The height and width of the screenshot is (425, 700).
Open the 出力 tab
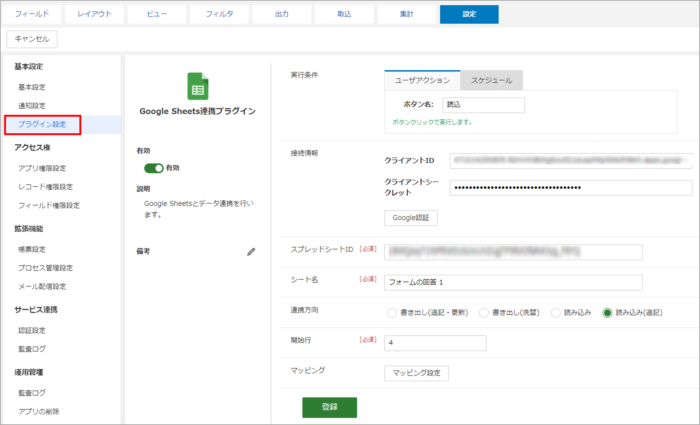click(282, 14)
